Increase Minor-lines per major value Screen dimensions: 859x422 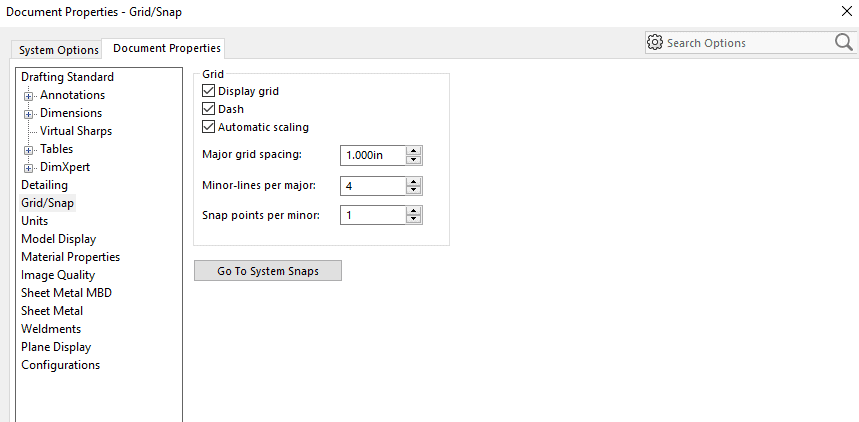[x=414, y=181]
